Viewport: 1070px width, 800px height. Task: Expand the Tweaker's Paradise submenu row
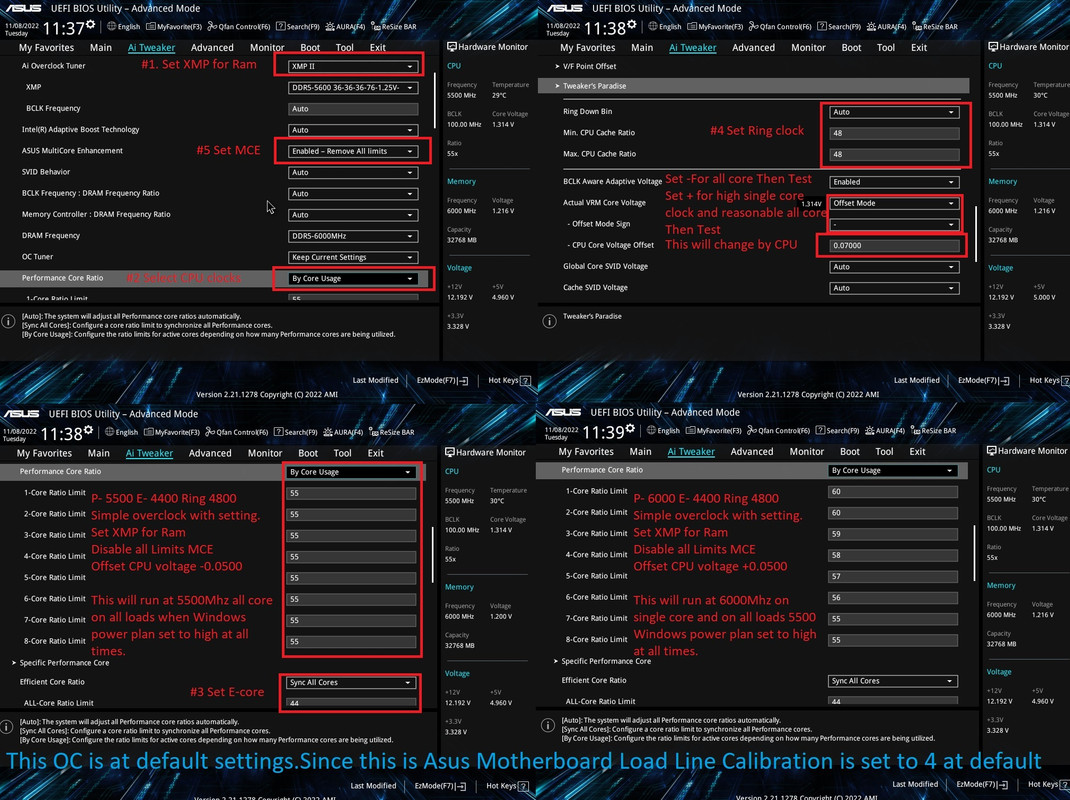click(753, 86)
